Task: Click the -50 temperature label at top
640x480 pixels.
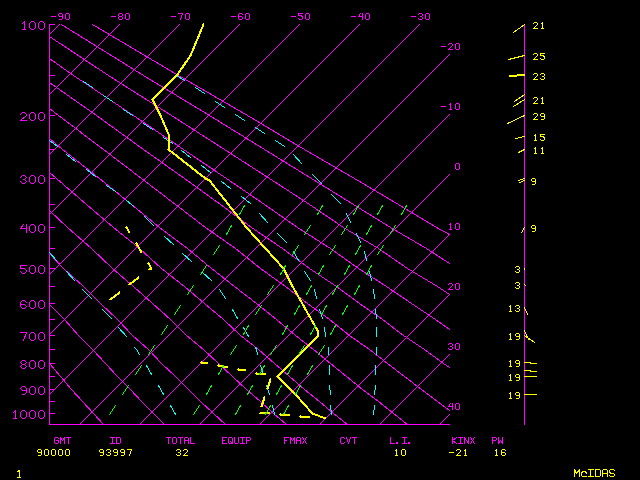Action: pos(300,17)
